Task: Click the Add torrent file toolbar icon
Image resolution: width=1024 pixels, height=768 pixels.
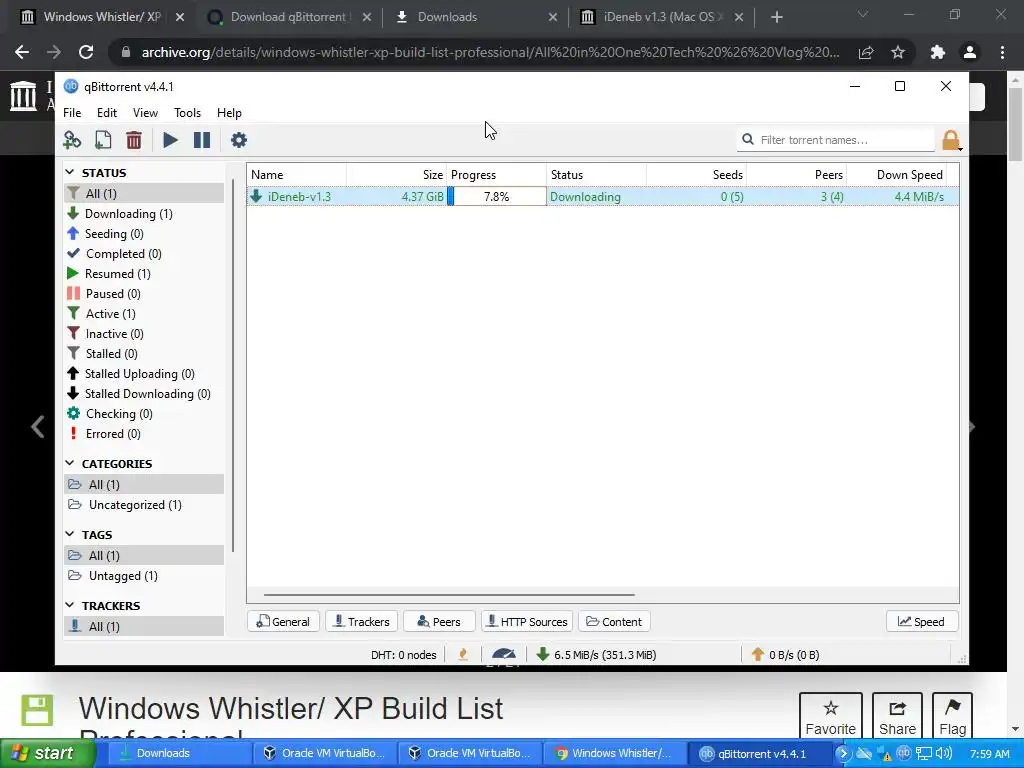Action: point(103,140)
